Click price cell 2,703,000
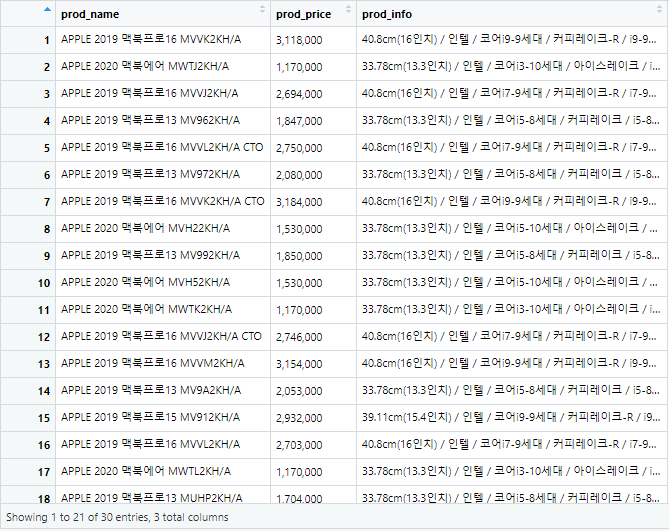The height and width of the screenshot is (531, 669). coord(313,445)
